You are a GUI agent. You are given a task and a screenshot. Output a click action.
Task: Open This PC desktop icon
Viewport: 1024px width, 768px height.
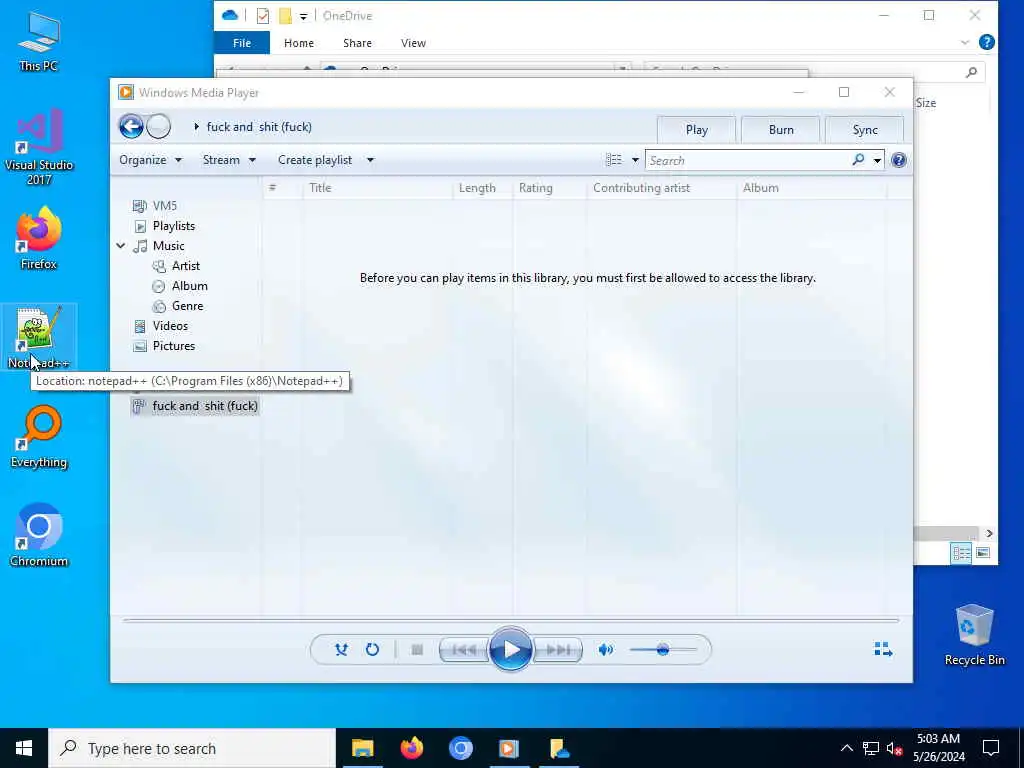coord(39,41)
